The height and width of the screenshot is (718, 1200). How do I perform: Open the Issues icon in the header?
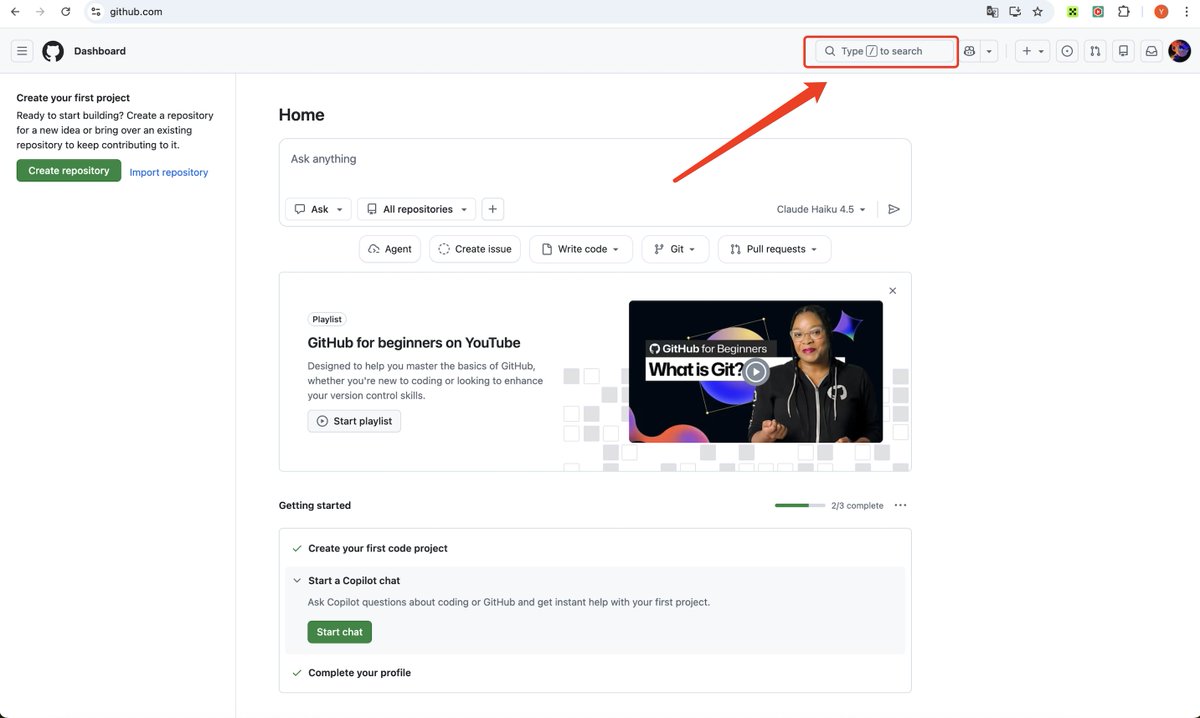1067,51
